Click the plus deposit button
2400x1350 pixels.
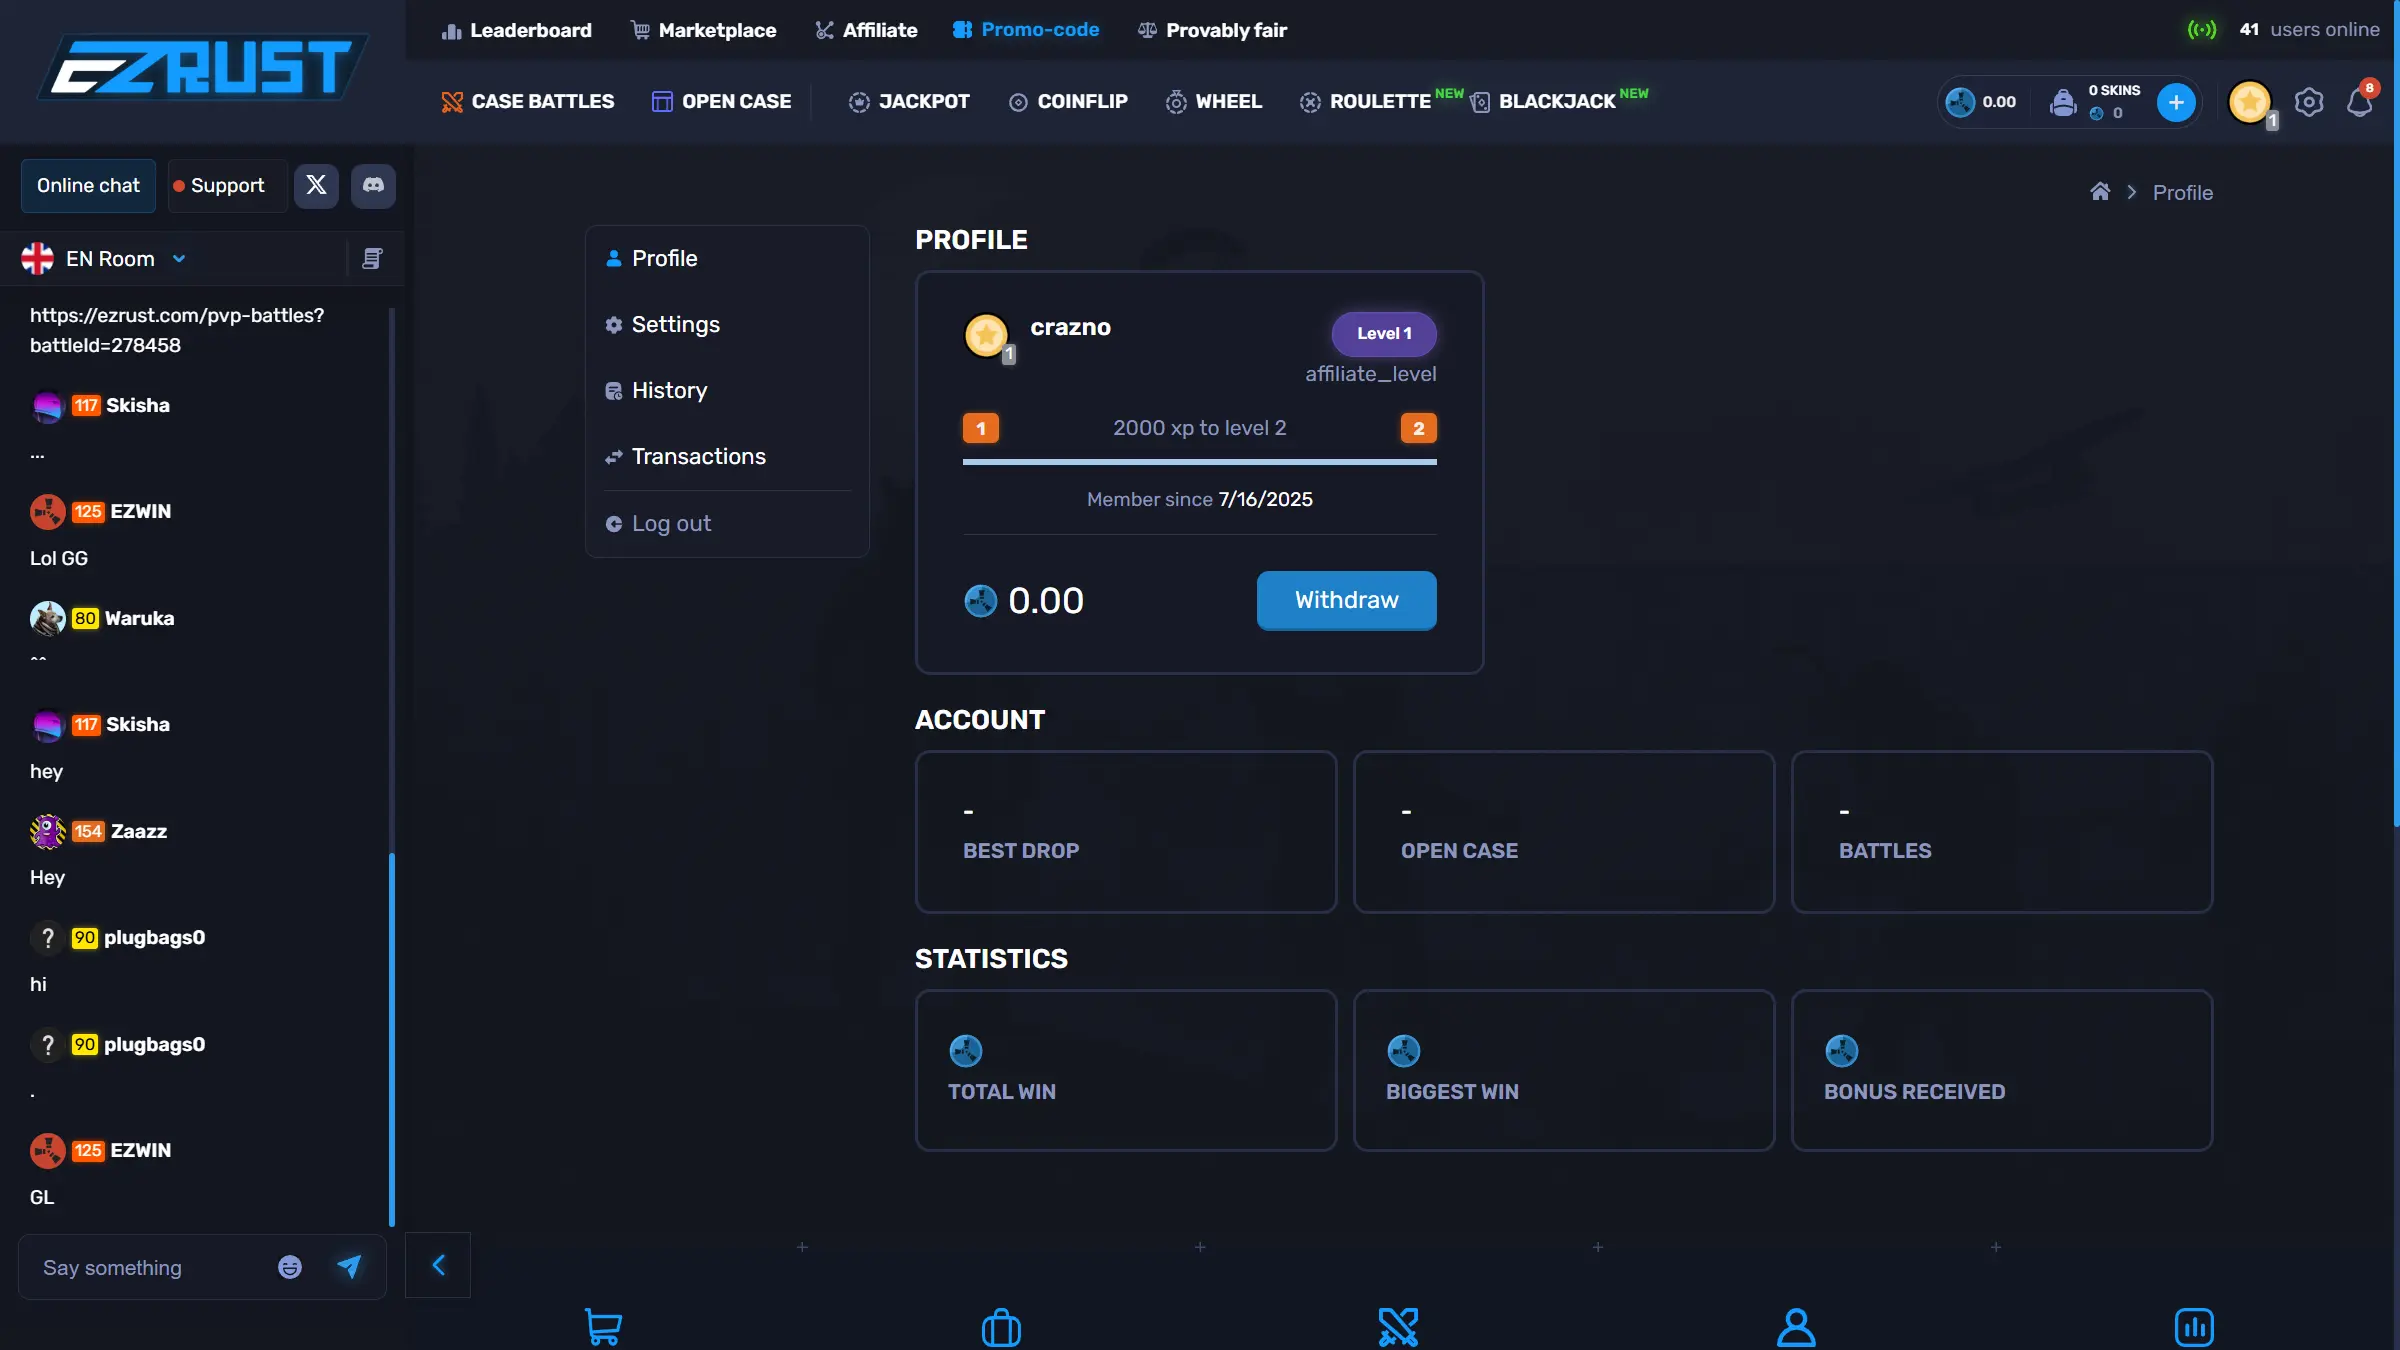(2176, 102)
